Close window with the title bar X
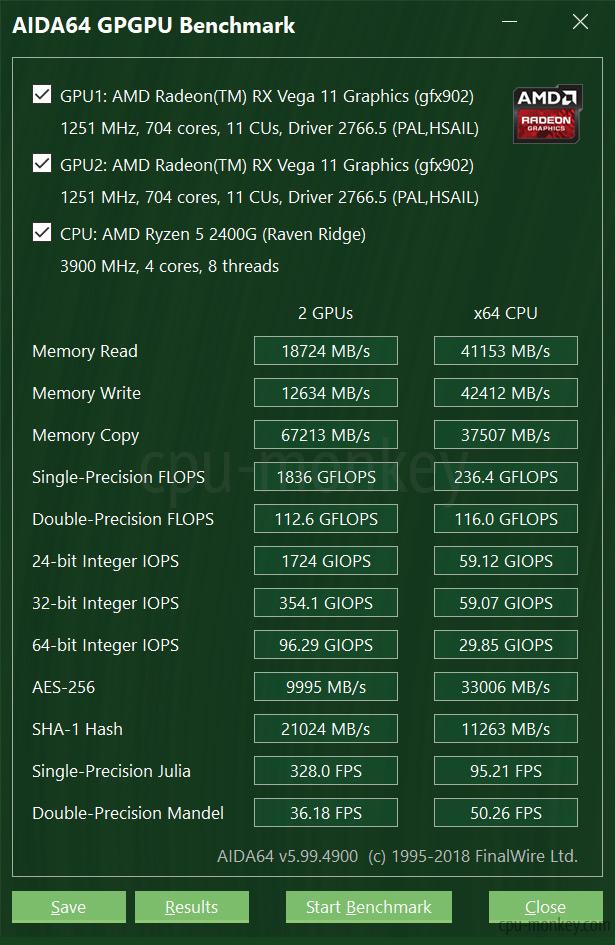615x945 pixels. coord(580,22)
